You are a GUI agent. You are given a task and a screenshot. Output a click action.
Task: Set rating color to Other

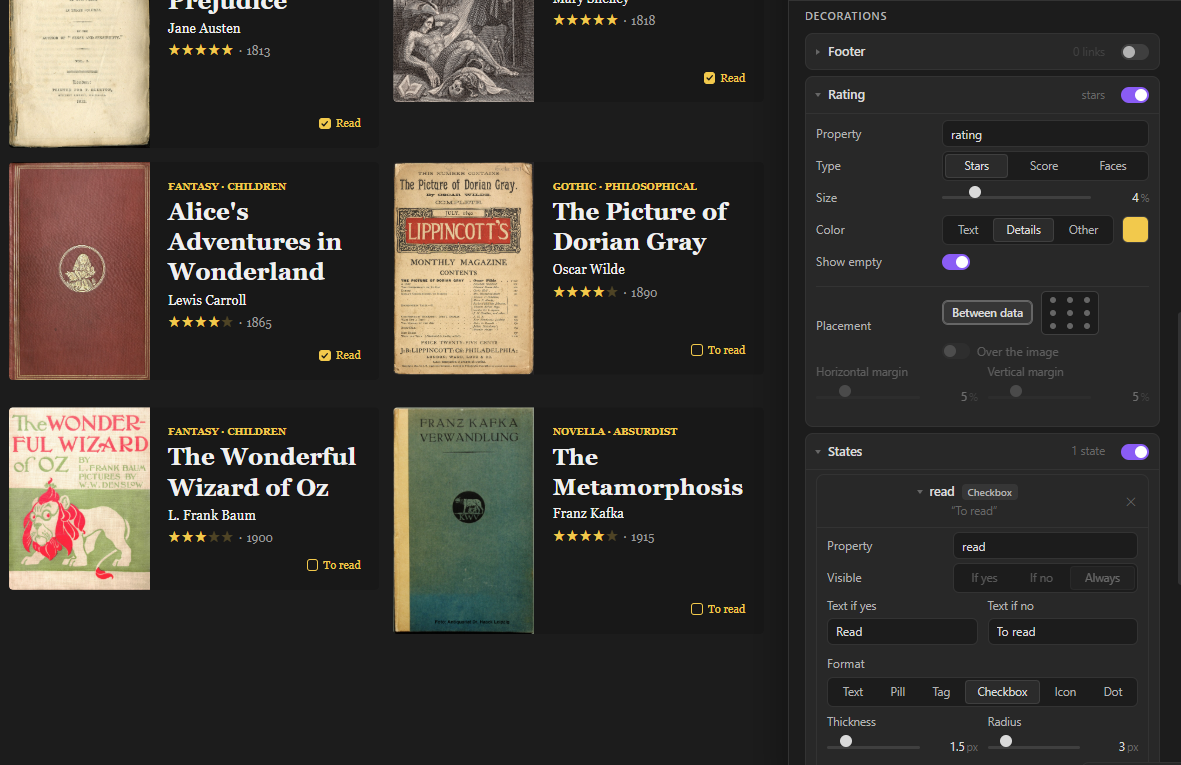click(x=1083, y=230)
